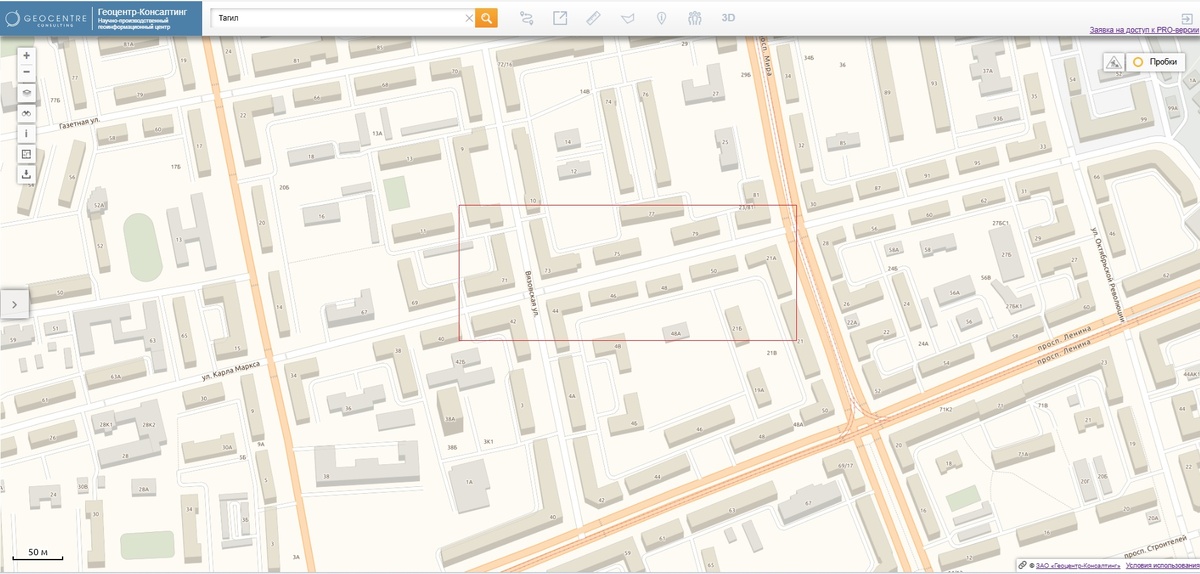Viewport: 1200px width, 574px height.
Task: Expand the left side panel arrow
Action: (x=15, y=303)
